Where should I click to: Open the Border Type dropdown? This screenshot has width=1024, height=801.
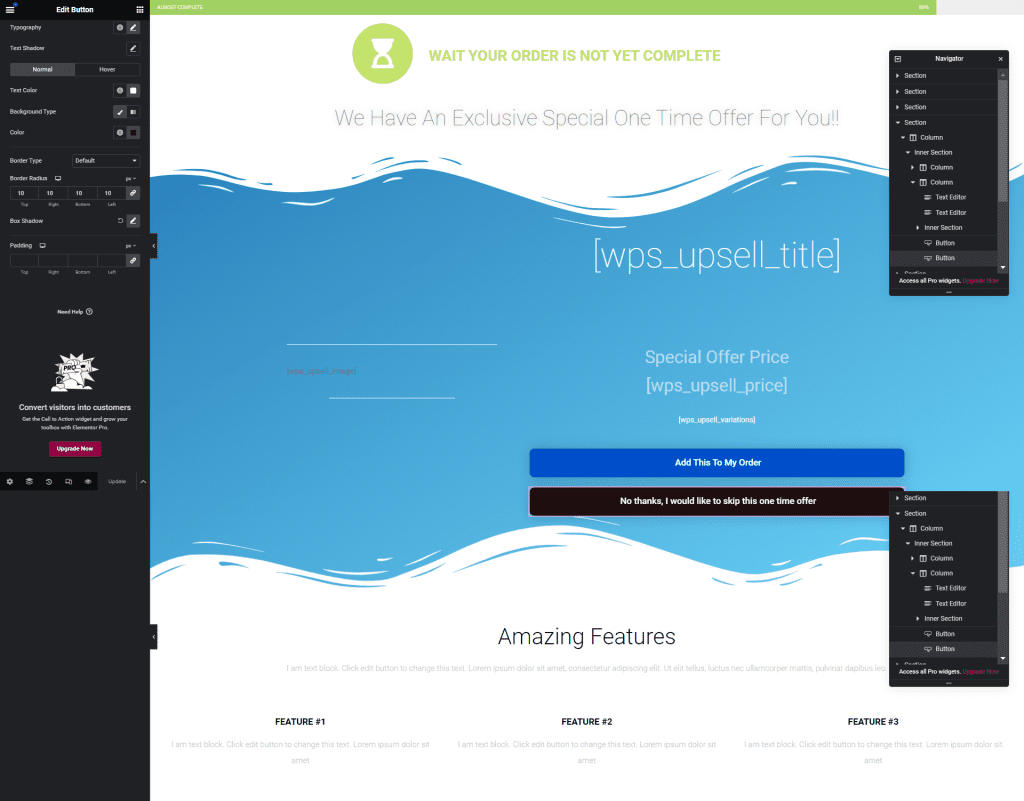coord(106,159)
